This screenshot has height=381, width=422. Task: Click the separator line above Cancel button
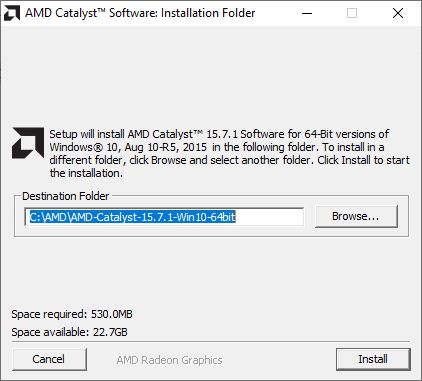click(211, 342)
